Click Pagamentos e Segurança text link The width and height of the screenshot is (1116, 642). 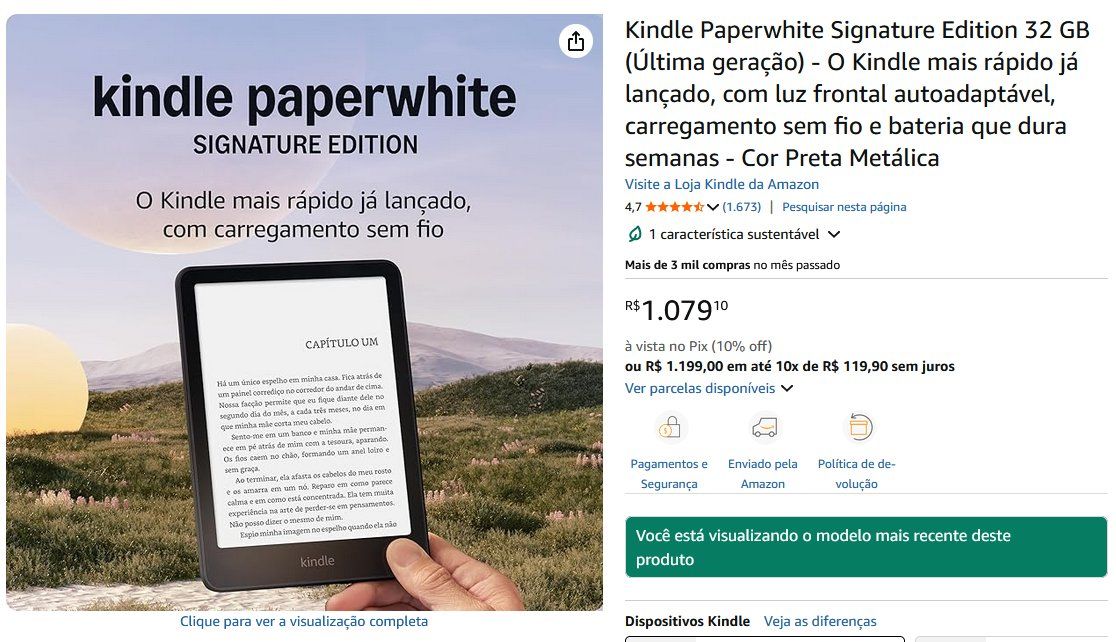[669, 473]
